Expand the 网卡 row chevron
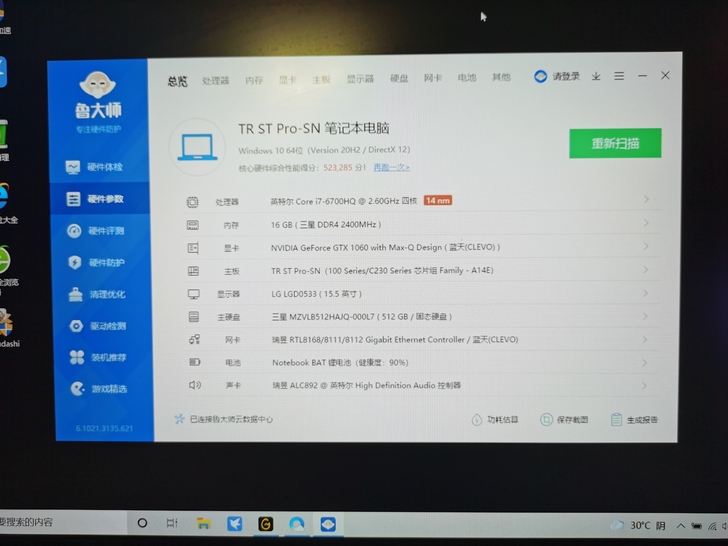728x546 pixels. (x=645, y=339)
